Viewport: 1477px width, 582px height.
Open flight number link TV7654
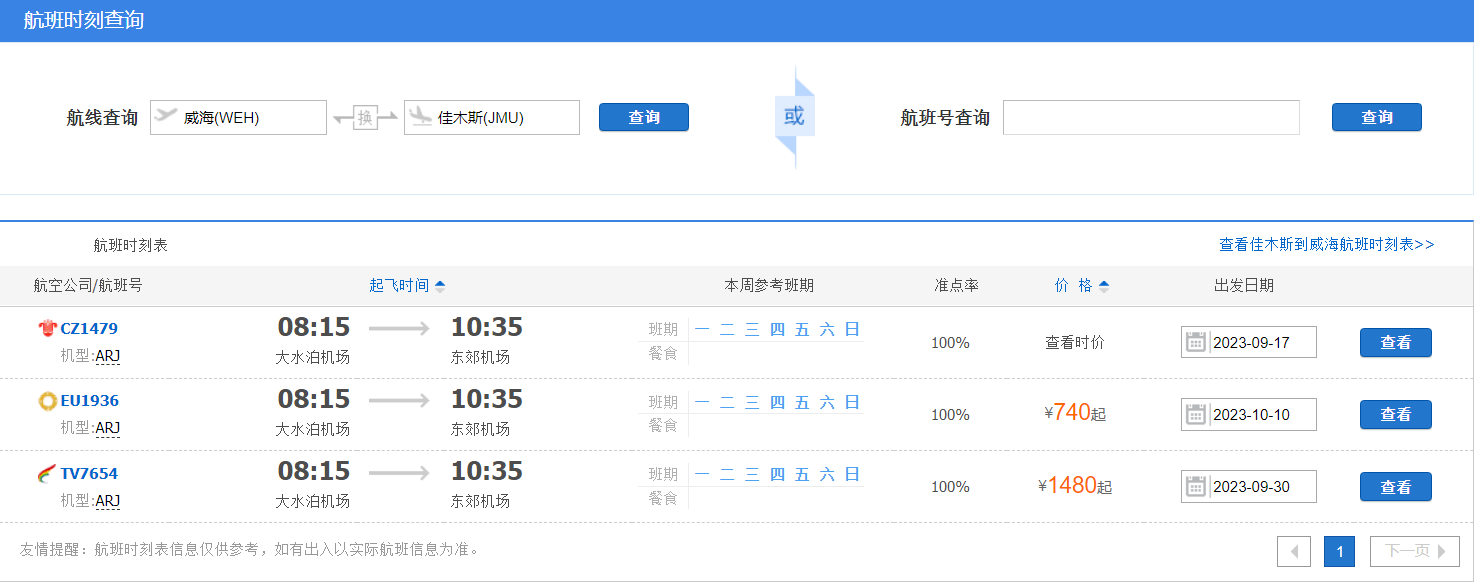(x=89, y=473)
